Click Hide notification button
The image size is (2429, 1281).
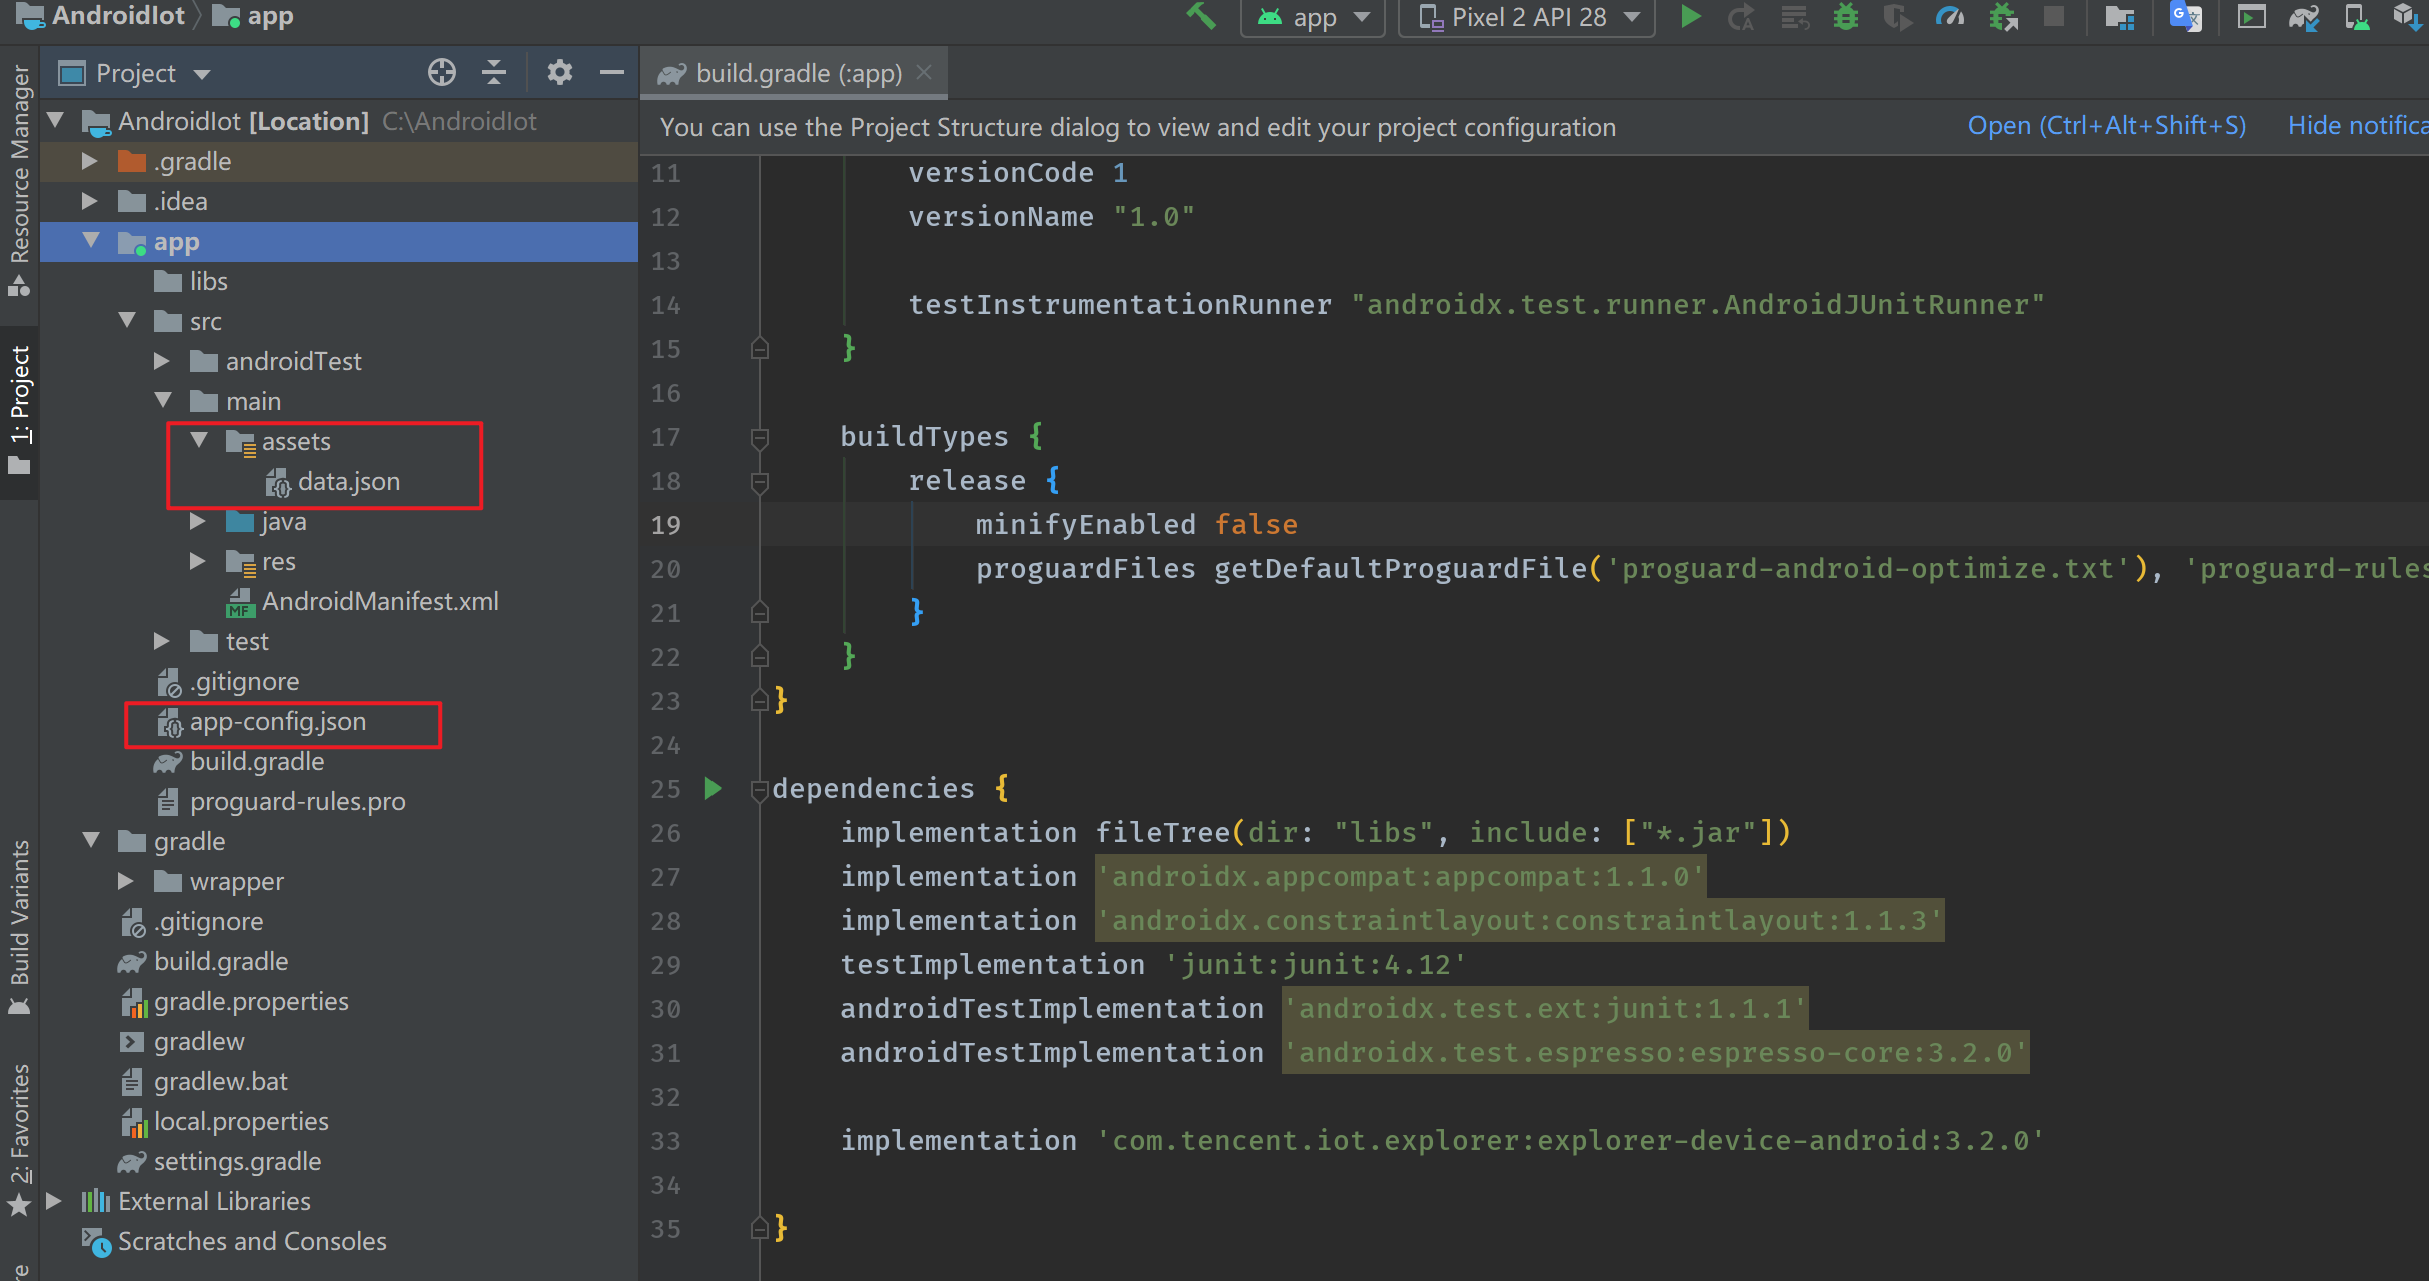pyautogui.click(x=2360, y=127)
